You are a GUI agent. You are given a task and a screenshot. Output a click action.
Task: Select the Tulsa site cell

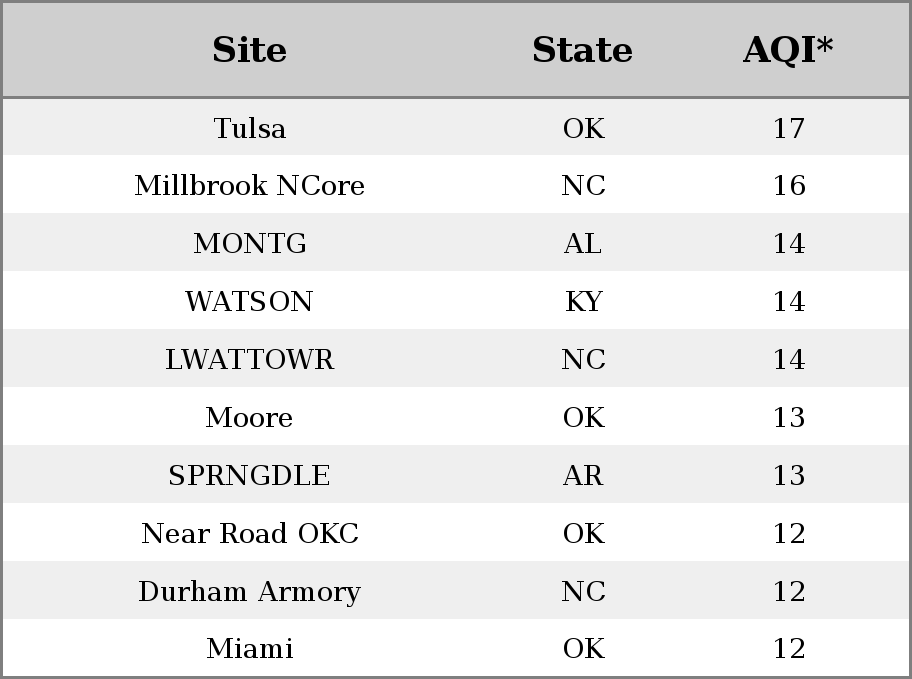pos(250,128)
